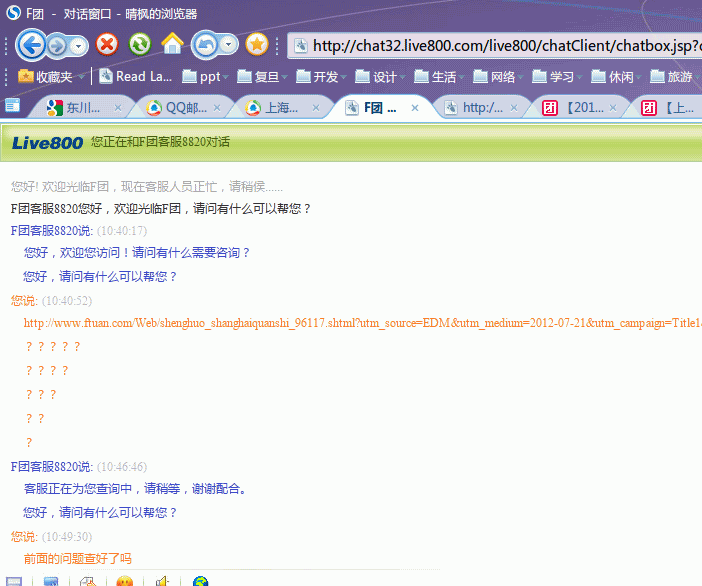Click timestamp (10:49:30)
702x586 pixels.
(67, 536)
